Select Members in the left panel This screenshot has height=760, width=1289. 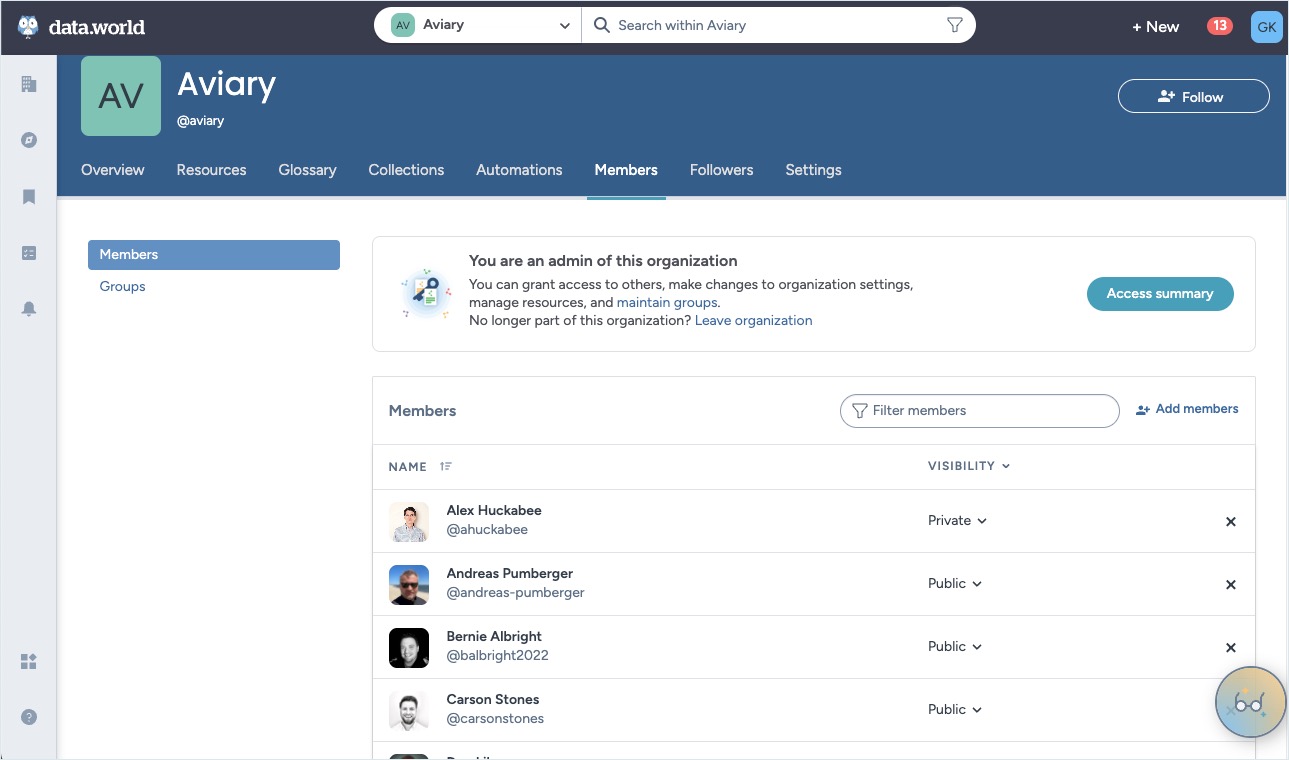click(214, 255)
